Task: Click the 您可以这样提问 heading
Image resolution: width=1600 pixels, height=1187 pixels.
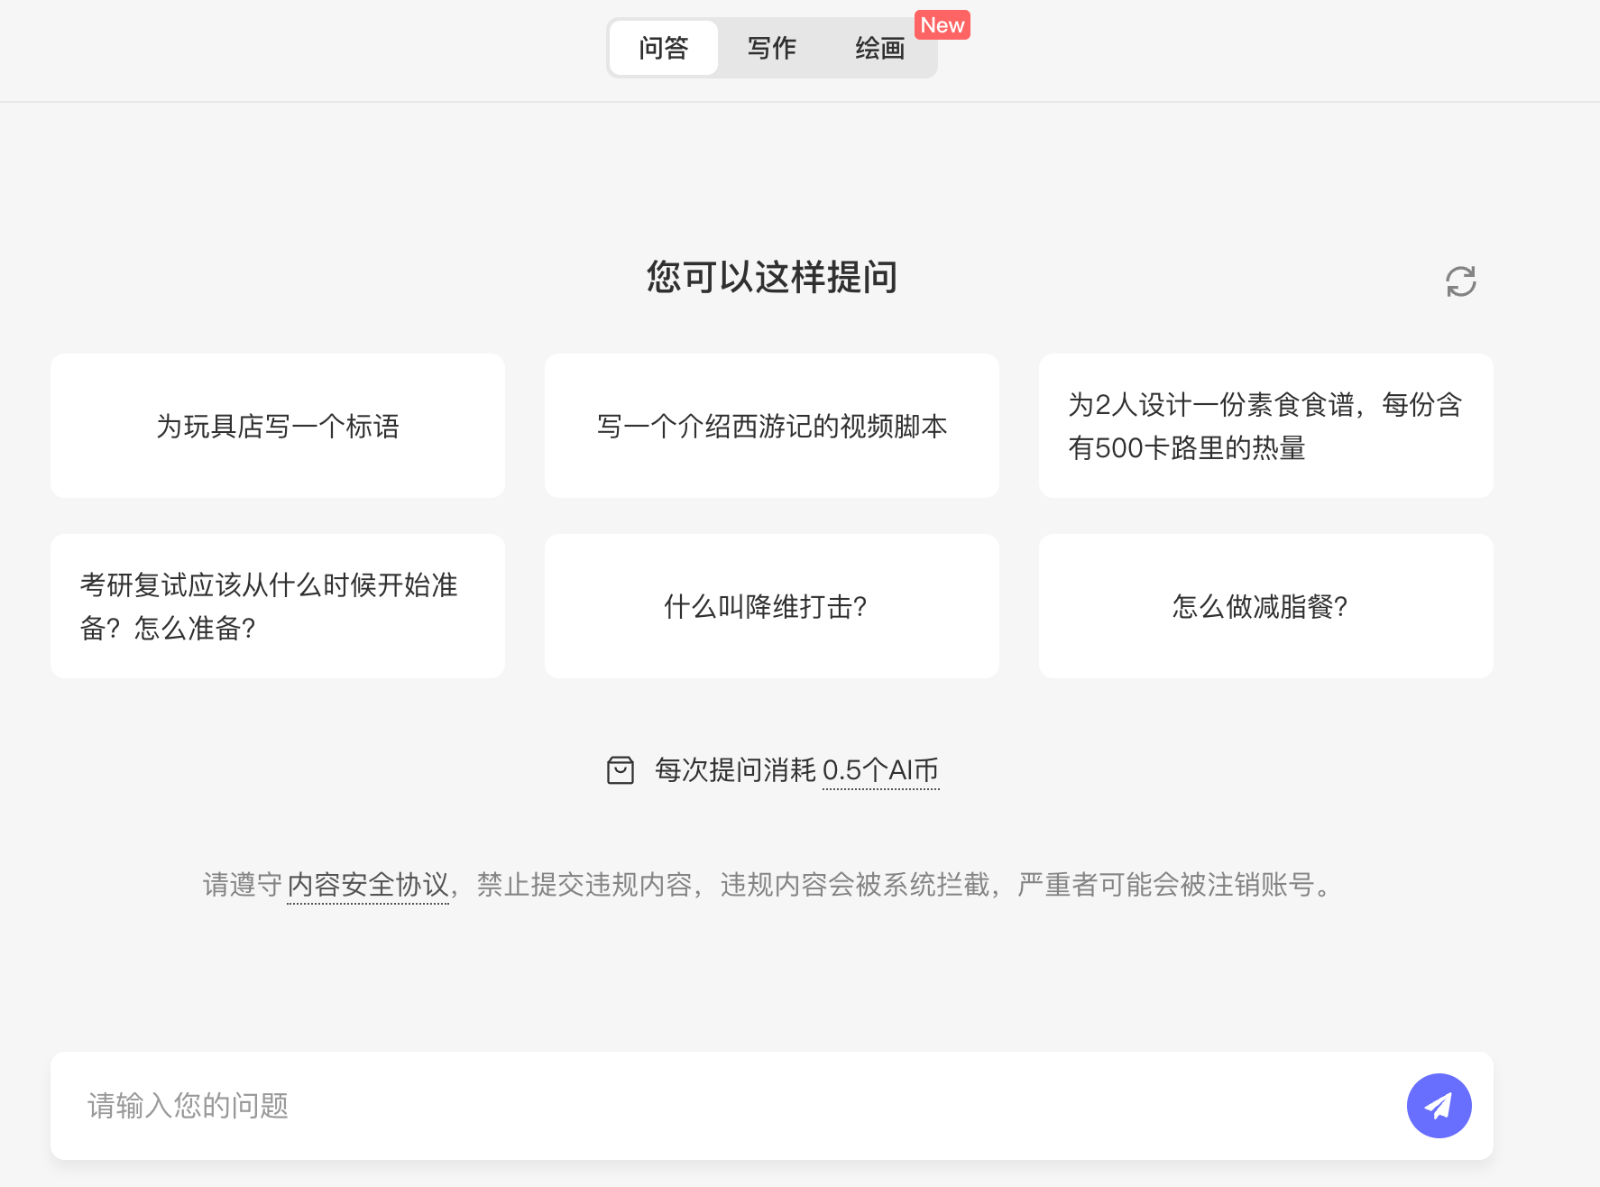Action: pos(771,277)
